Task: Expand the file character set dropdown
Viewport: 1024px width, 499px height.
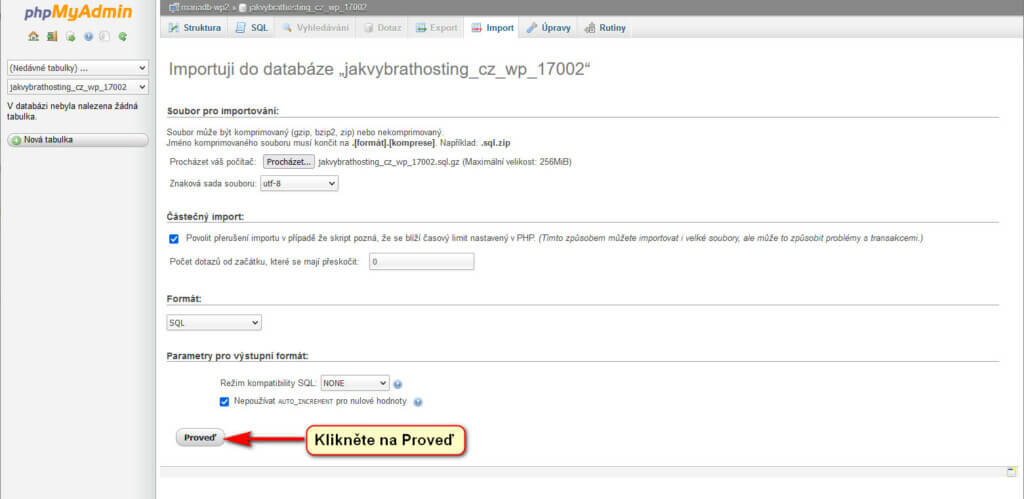Action: click(299, 183)
